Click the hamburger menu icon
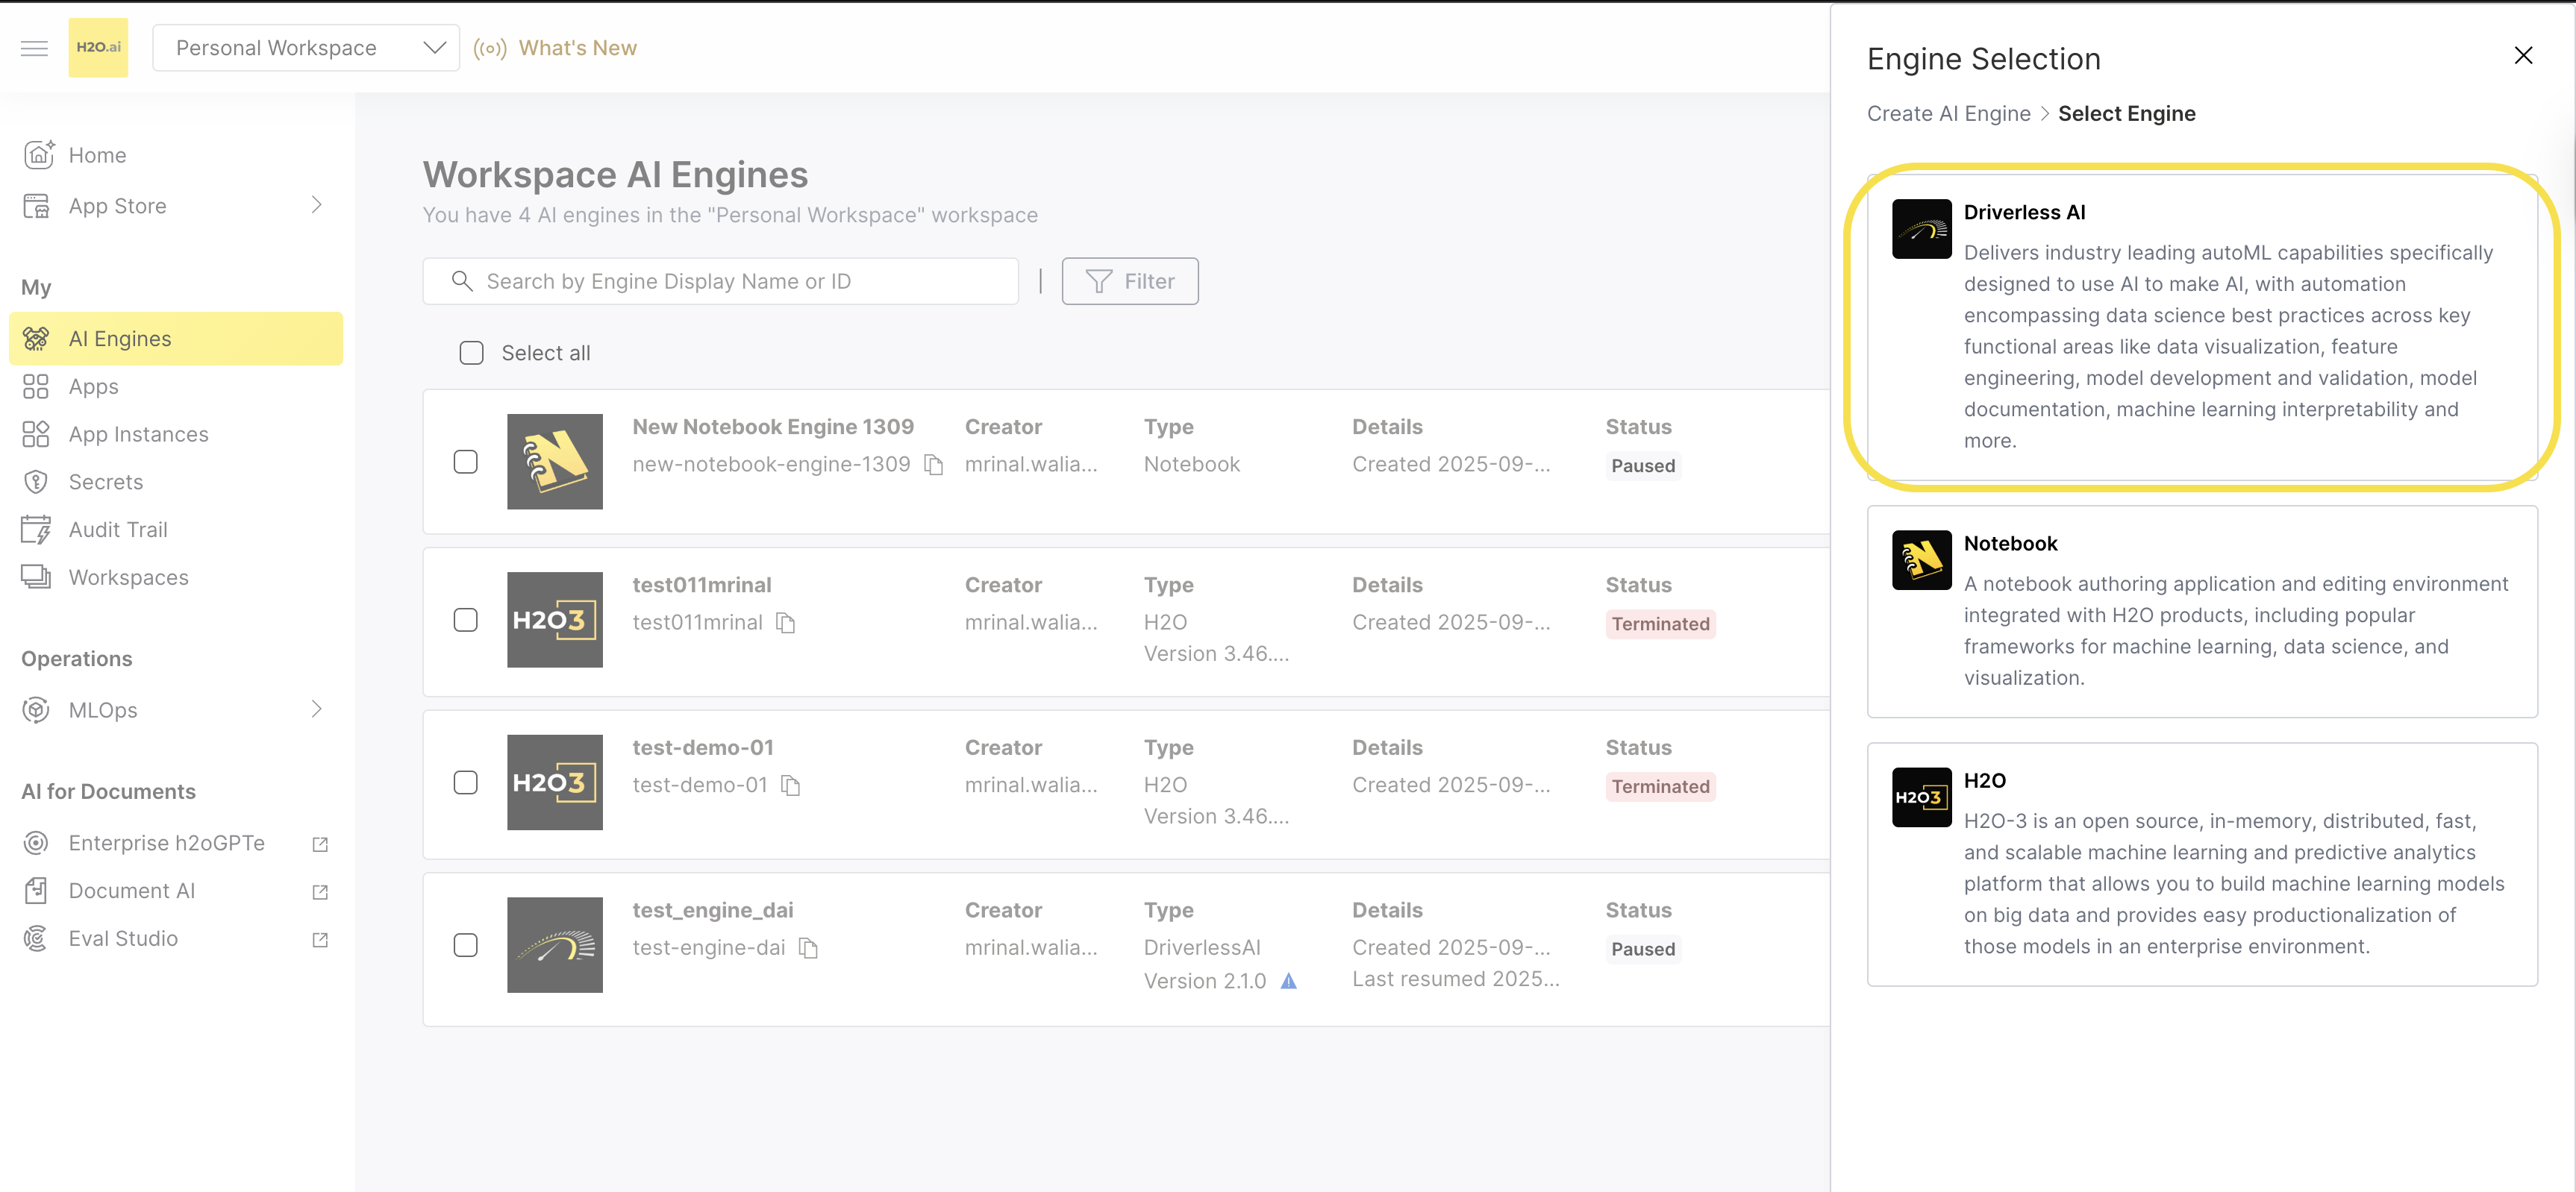Image resolution: width=2576 pixels, height=1192 pixels. pos(34,48)
